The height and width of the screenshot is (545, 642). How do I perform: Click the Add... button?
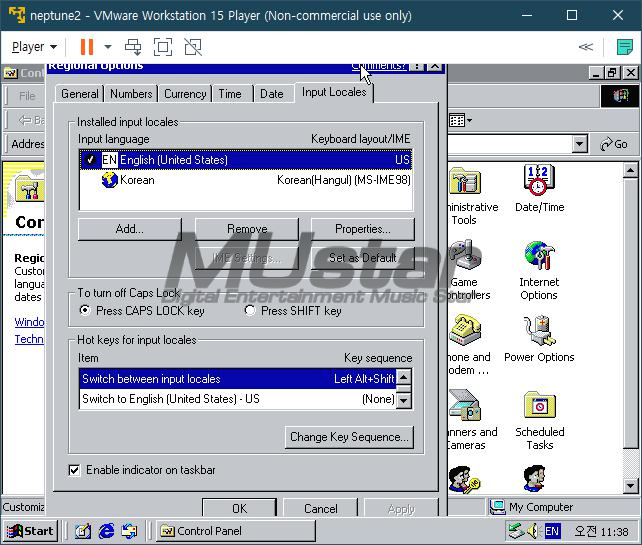(x=129, y=229)
